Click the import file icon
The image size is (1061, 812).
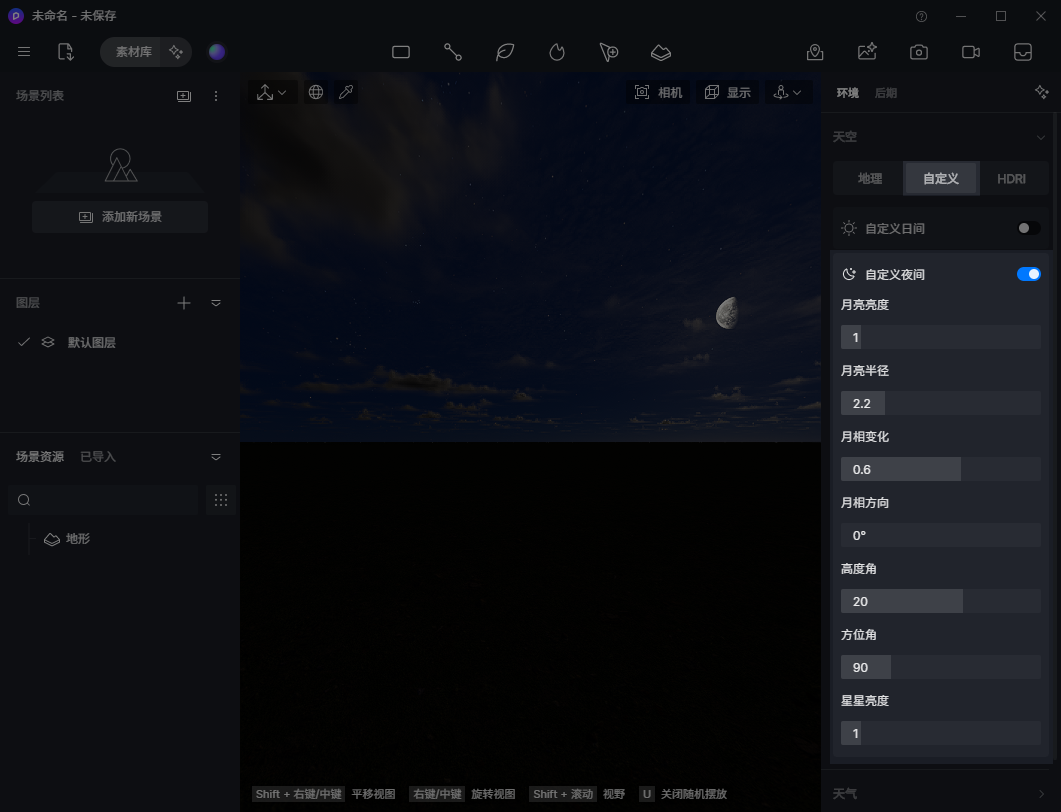pos(66,52)
